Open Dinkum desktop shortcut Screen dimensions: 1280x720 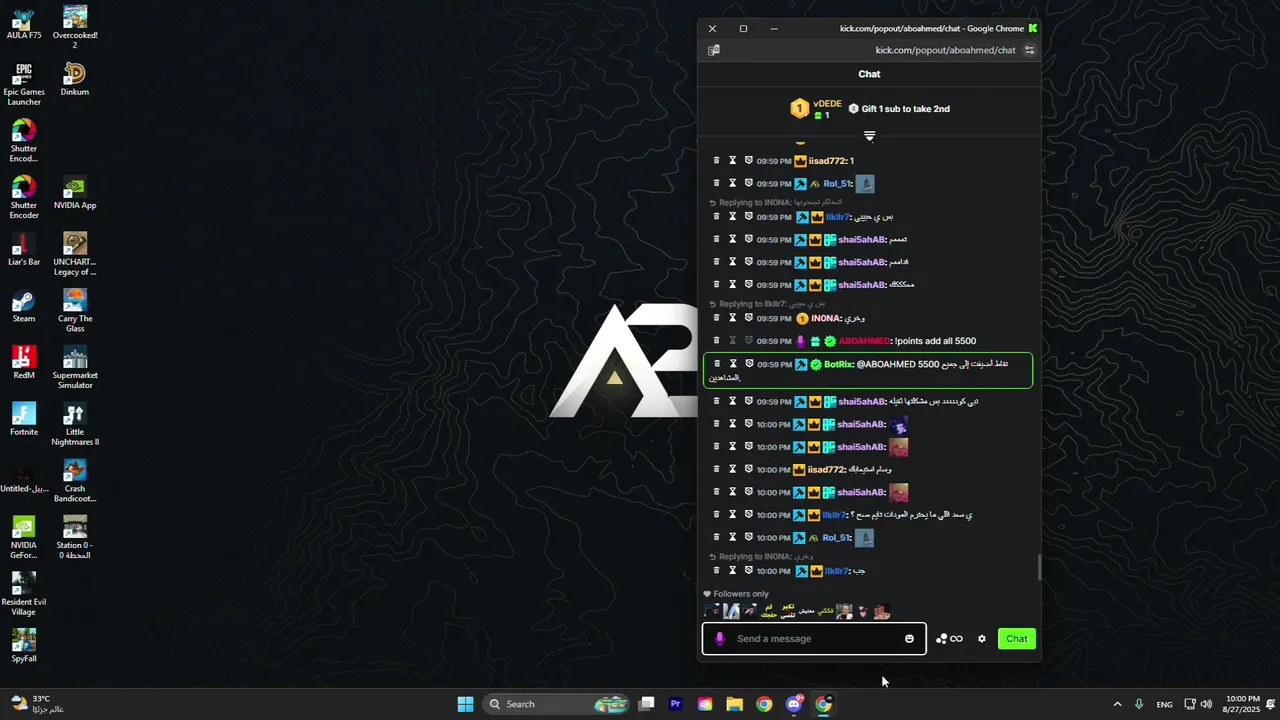(75, 79)
